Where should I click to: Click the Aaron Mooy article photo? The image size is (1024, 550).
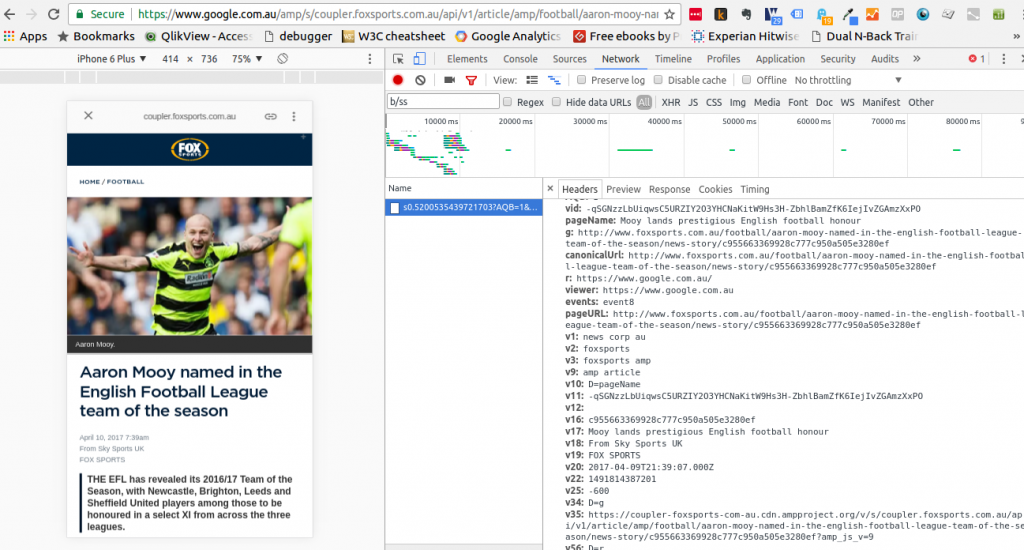pyautogui.click(x=189, y=267)
